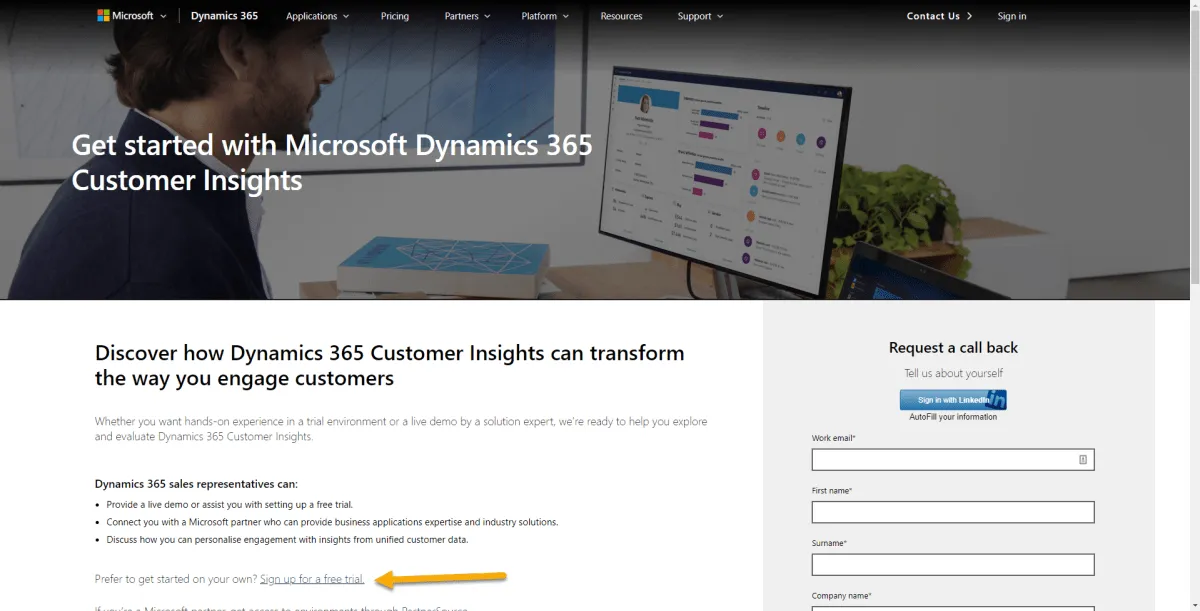This screenshot has height=611, width=1200.
Task: Focus the Surname input field
Action: pyautogui.click(x=953, y=564)
